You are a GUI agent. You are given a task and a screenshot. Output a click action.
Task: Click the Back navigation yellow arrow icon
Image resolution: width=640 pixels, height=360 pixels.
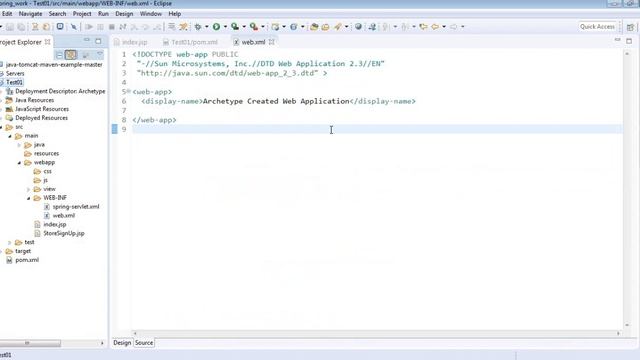435,27
